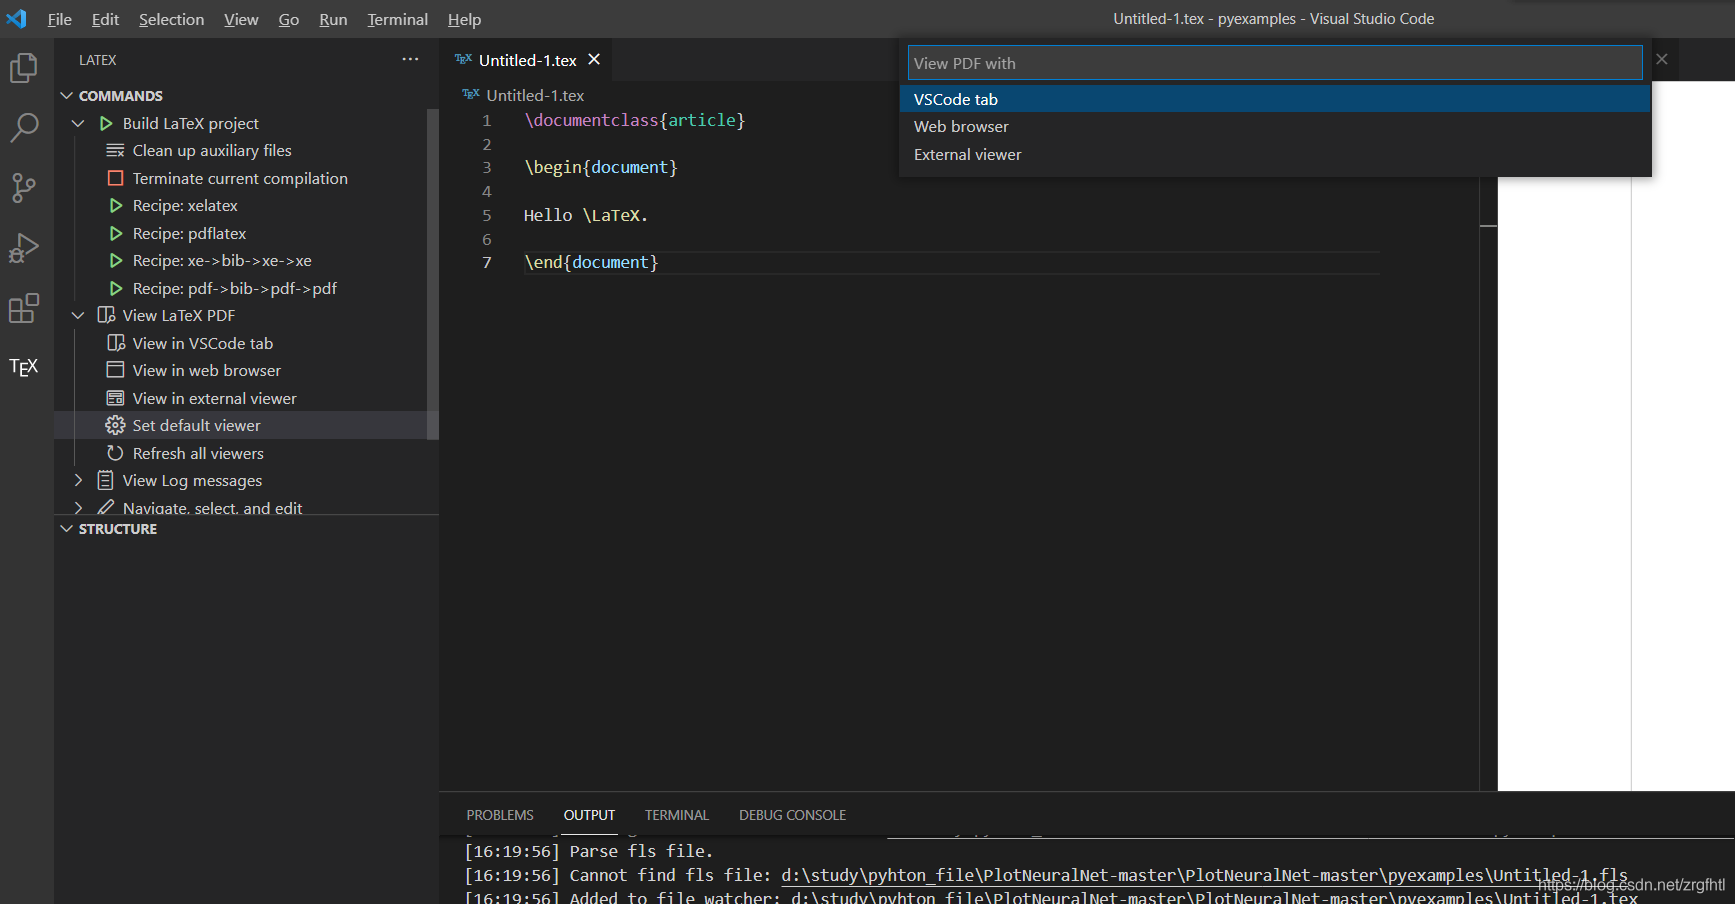Run Terminate current compilation command
The image size is (1735, 904).
click(240, 178)
